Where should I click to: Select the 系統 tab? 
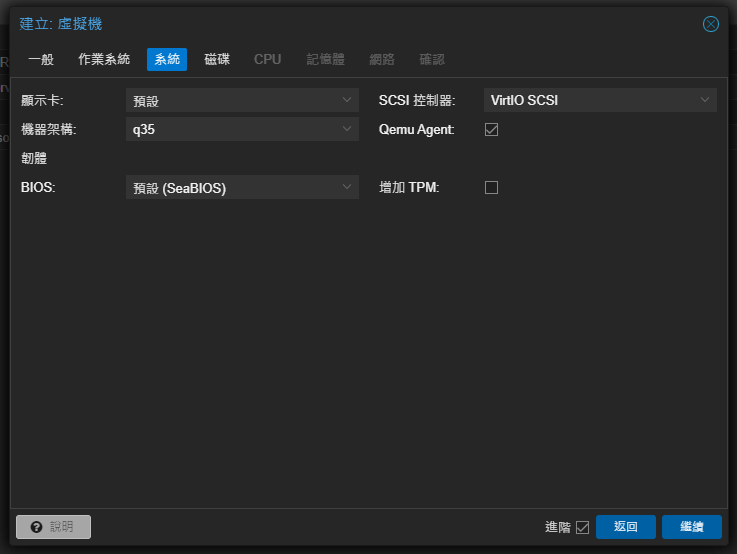[x=167, y=59]
